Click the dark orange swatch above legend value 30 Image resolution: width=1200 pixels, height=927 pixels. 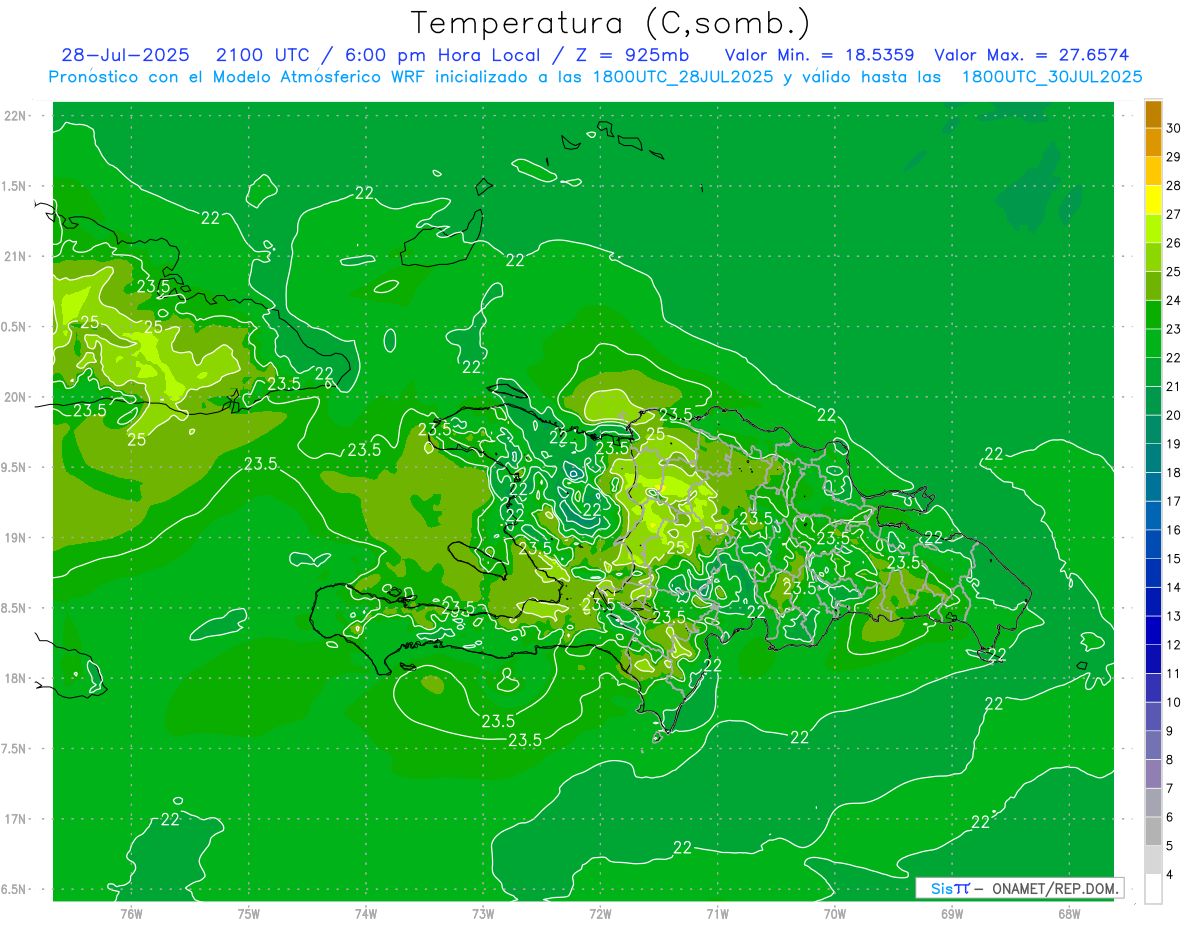[x=1153, y=114]
